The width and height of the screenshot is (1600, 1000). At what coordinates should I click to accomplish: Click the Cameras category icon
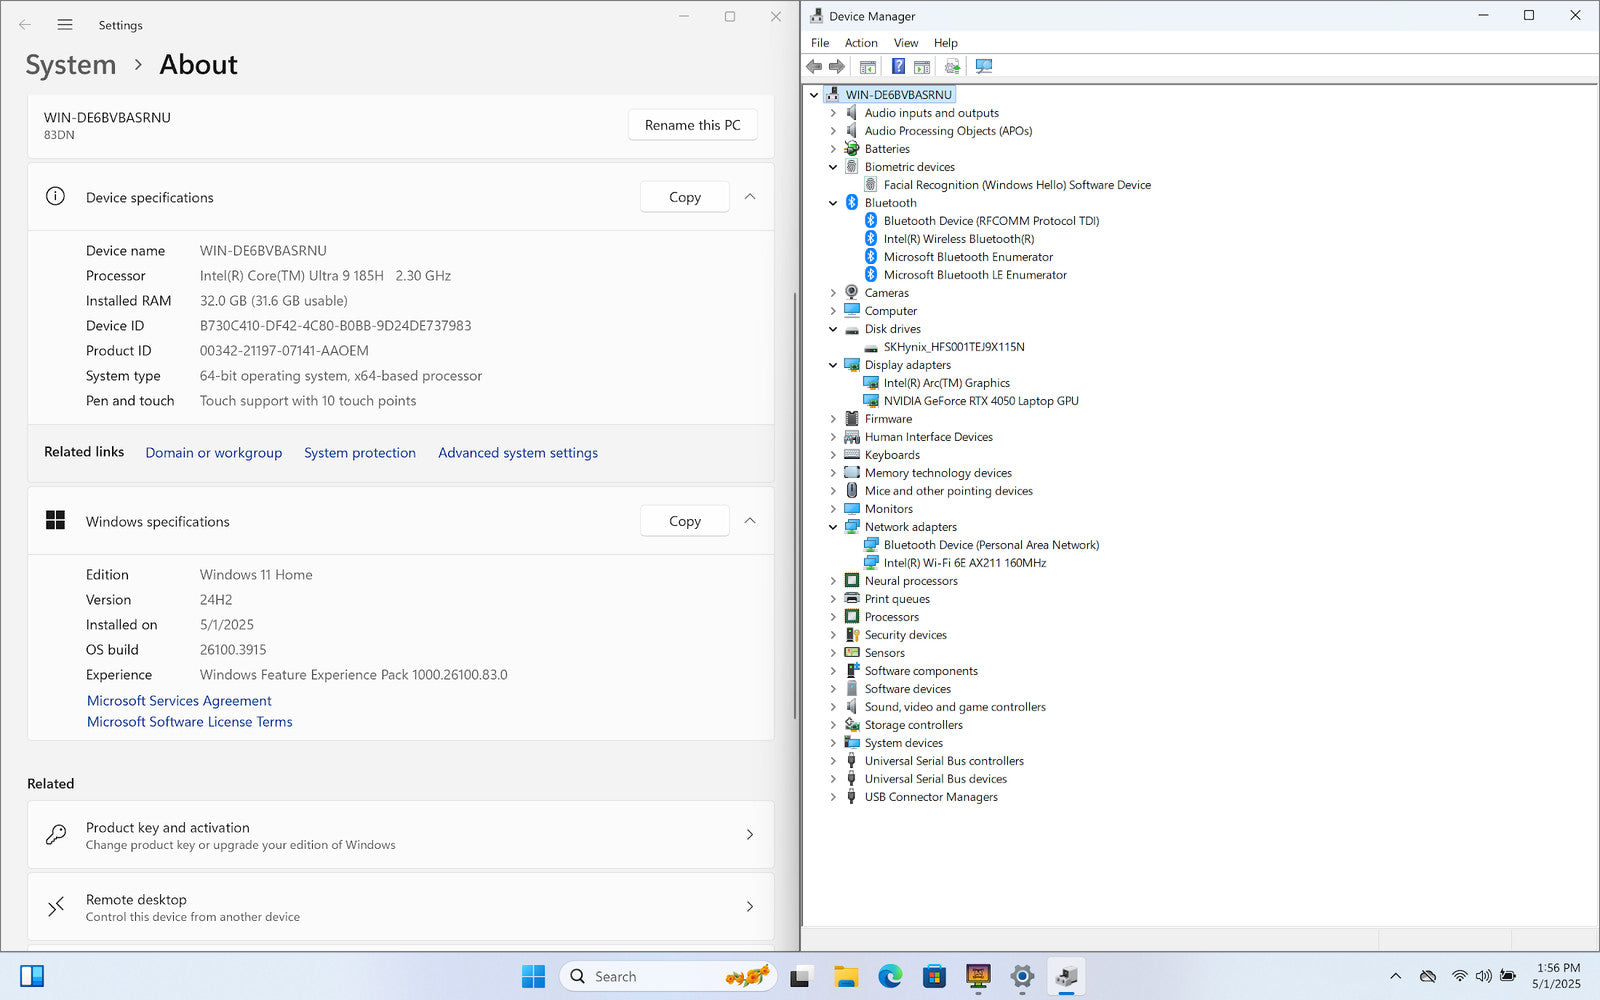coord(852,293)
